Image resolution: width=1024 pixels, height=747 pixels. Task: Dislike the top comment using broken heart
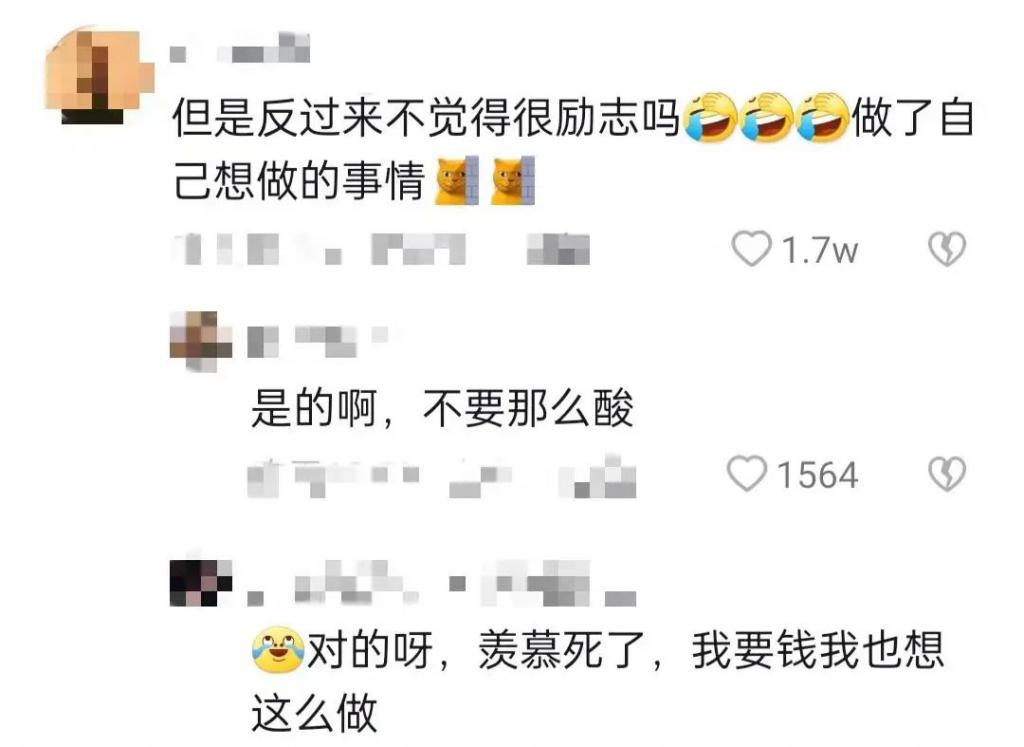[x=947, y=249]
